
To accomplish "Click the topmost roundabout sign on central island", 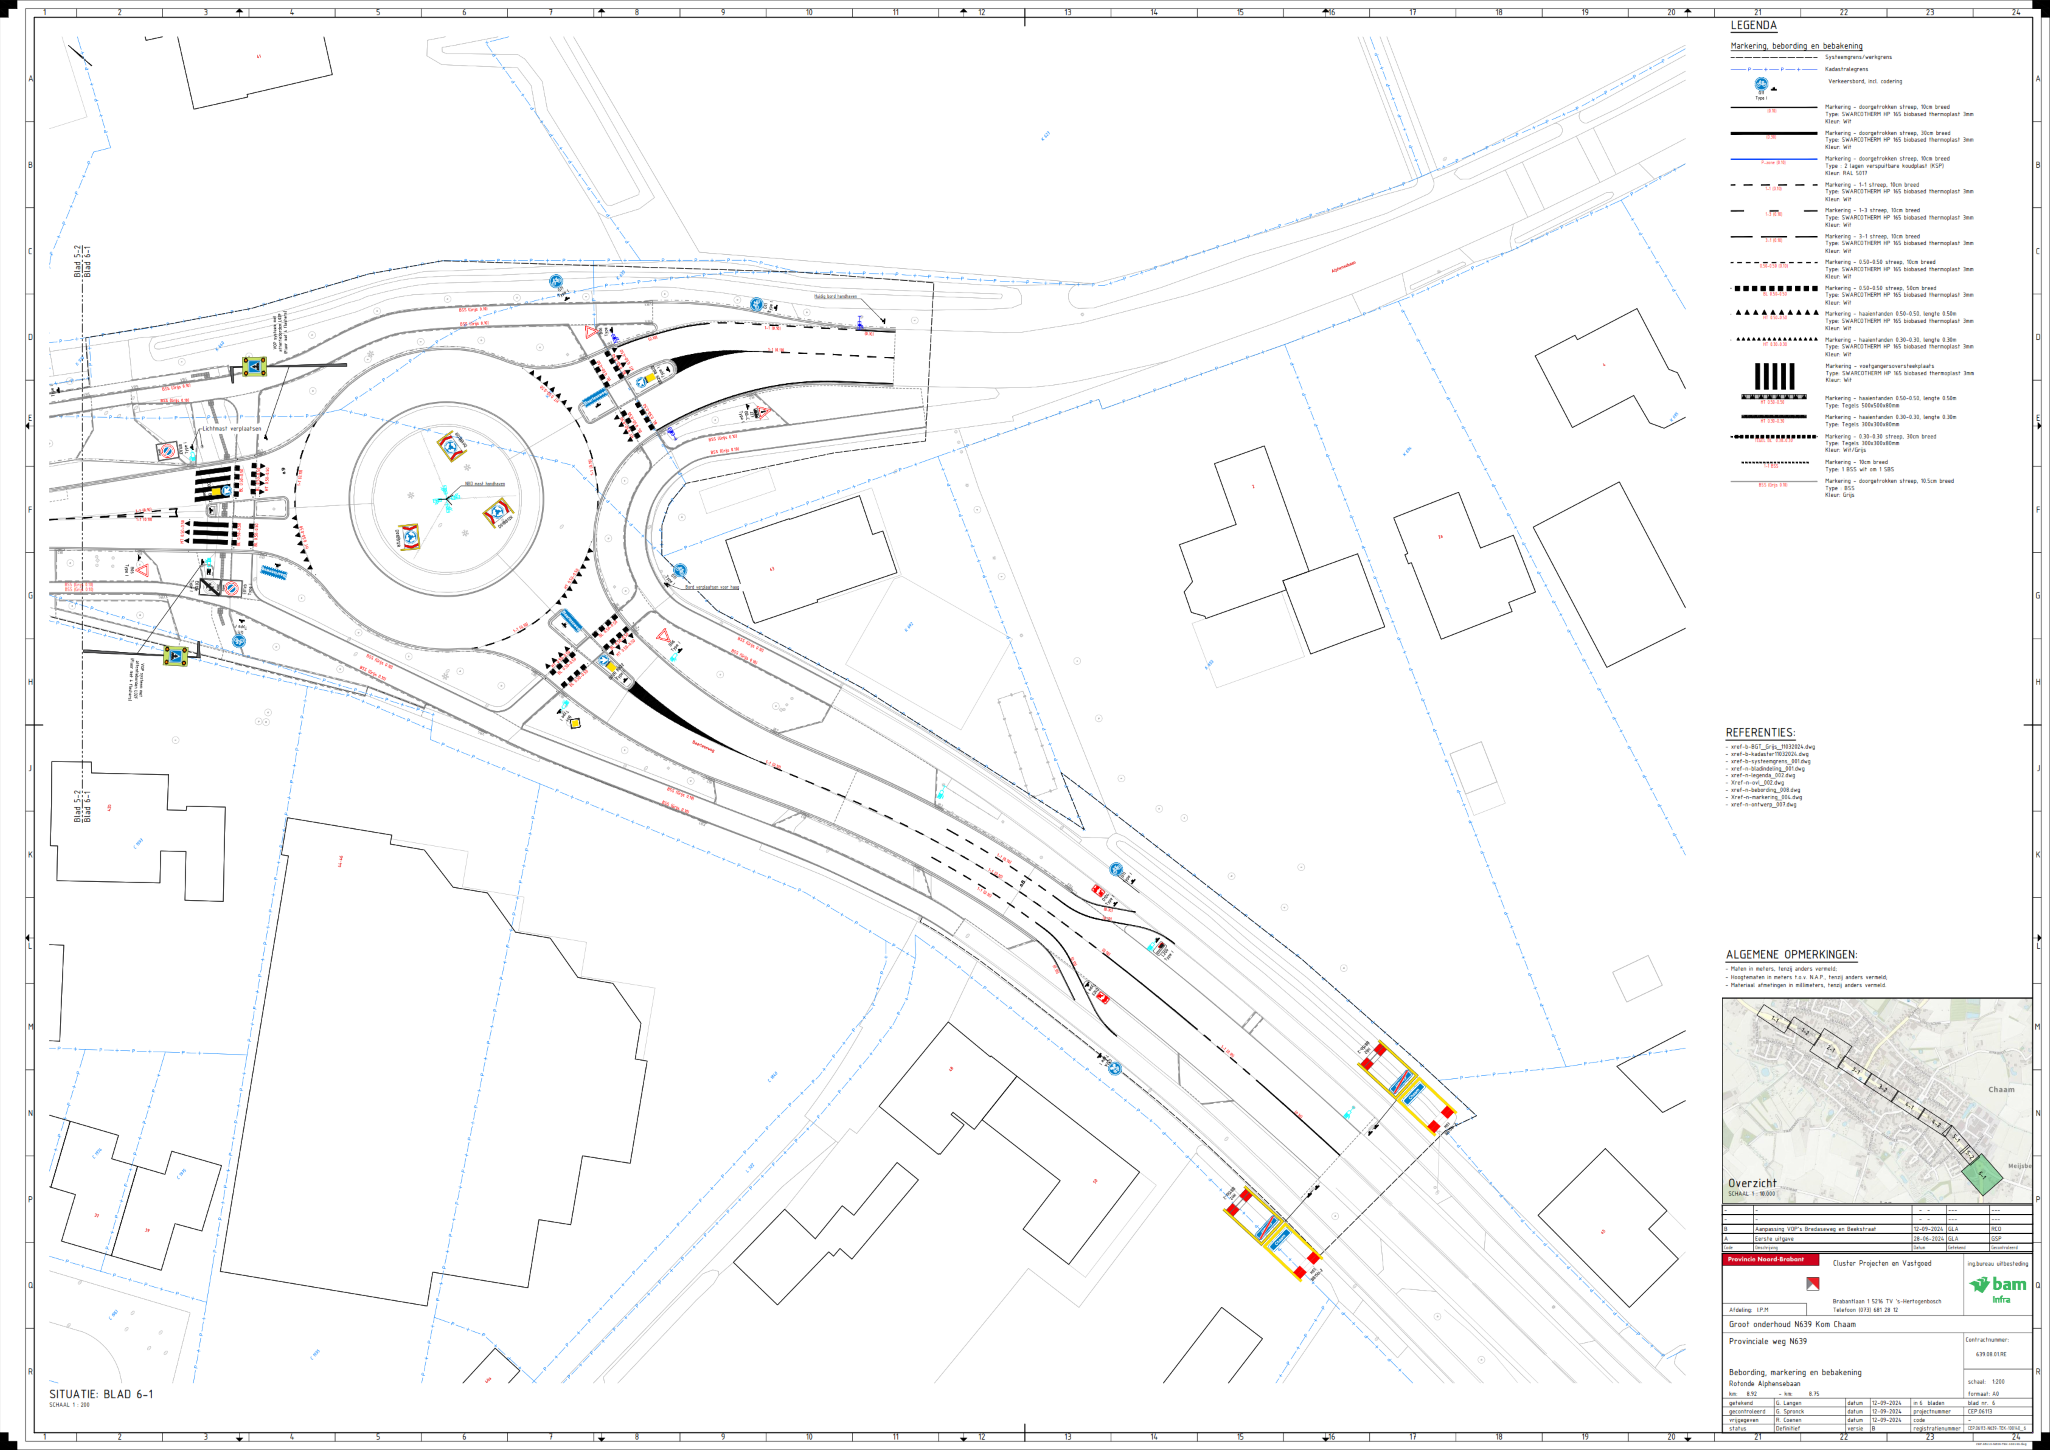I will (x=453, y=445).
